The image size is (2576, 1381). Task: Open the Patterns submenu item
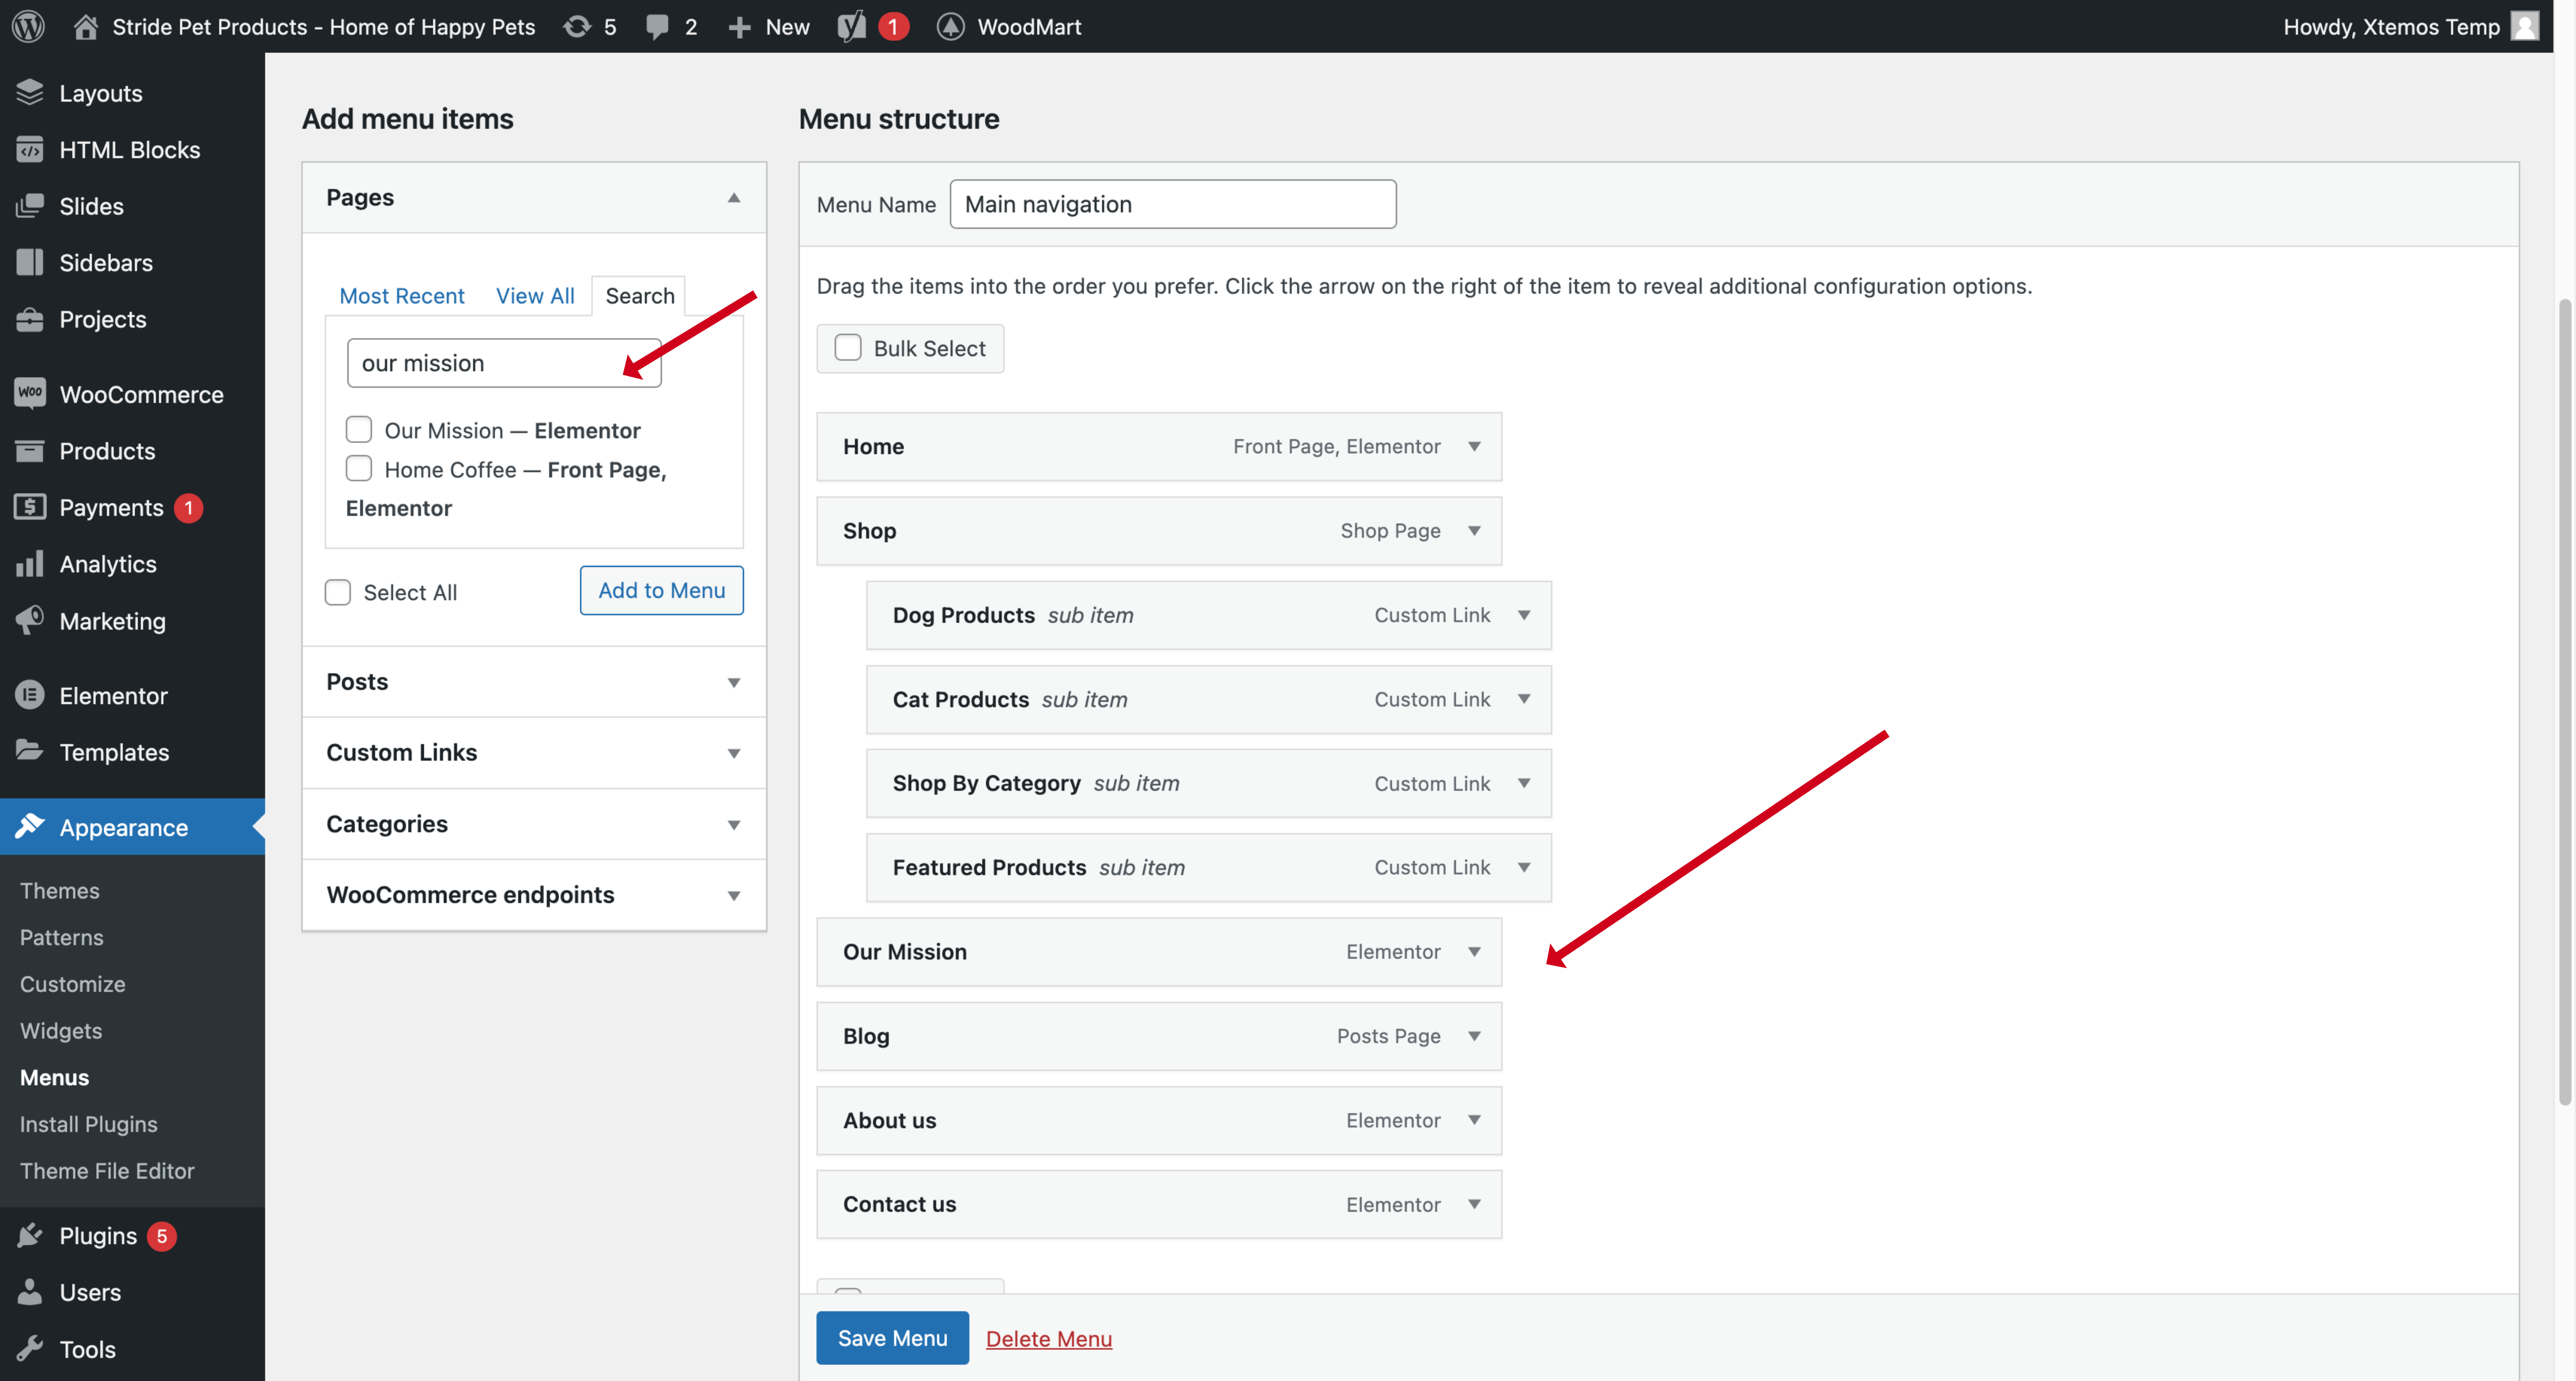(x=62, y=938)
